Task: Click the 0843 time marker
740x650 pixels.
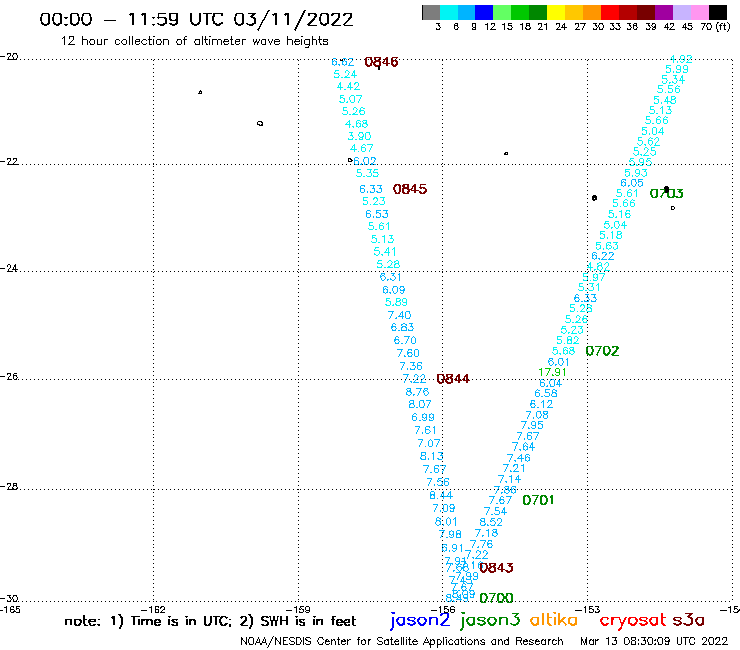Action: pyautogui.click(x=496, y=568)
